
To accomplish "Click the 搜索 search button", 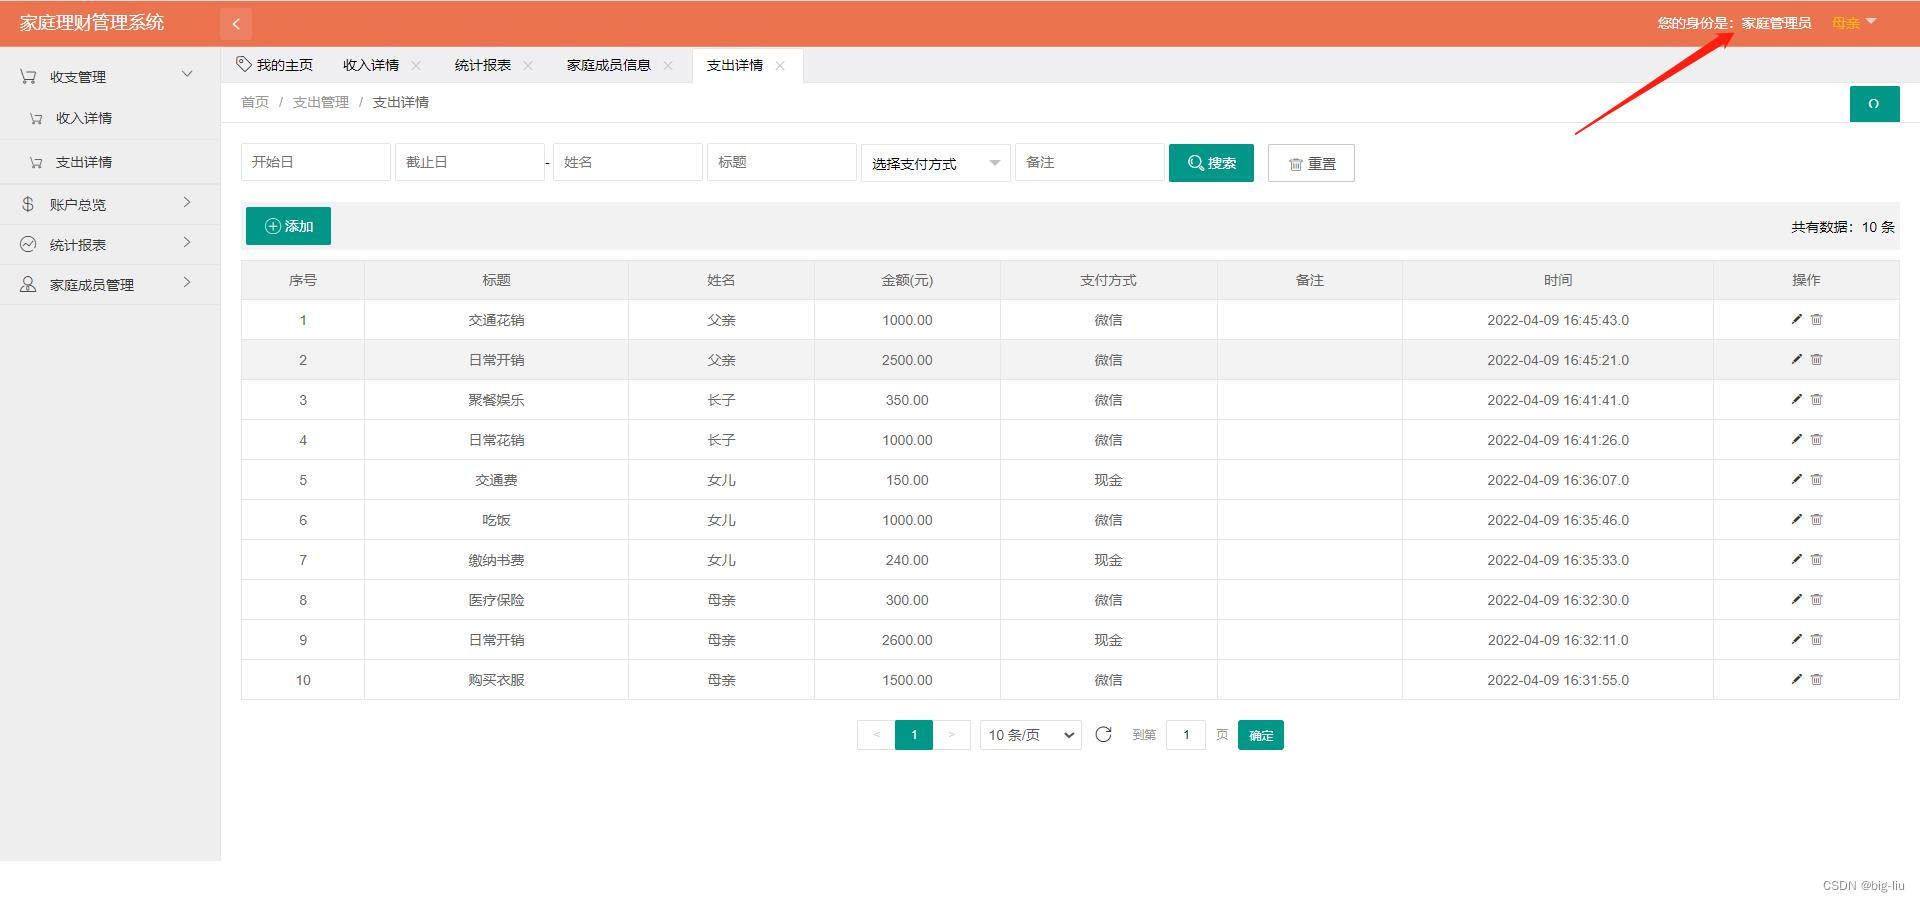I will (x=1211, y=163).
